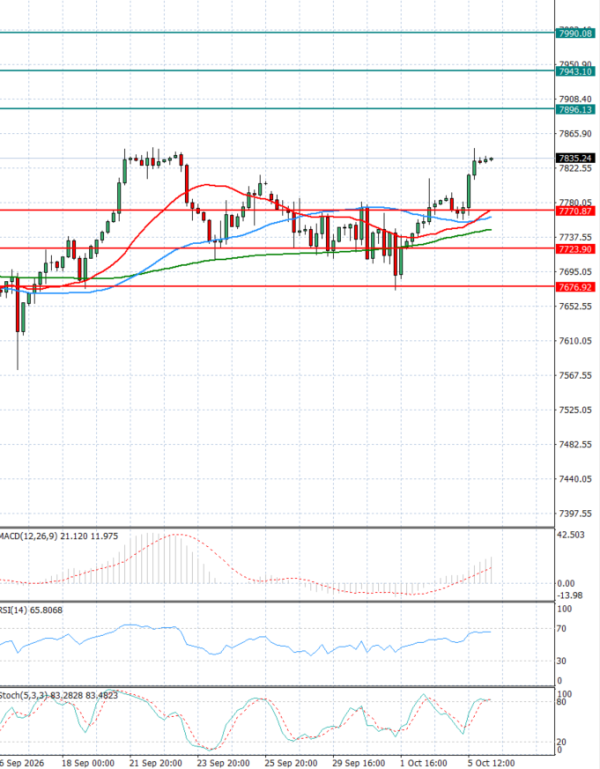Click the 7567.55 price axis value
Screen dimensions: 600x769
[x=575, y=375]
